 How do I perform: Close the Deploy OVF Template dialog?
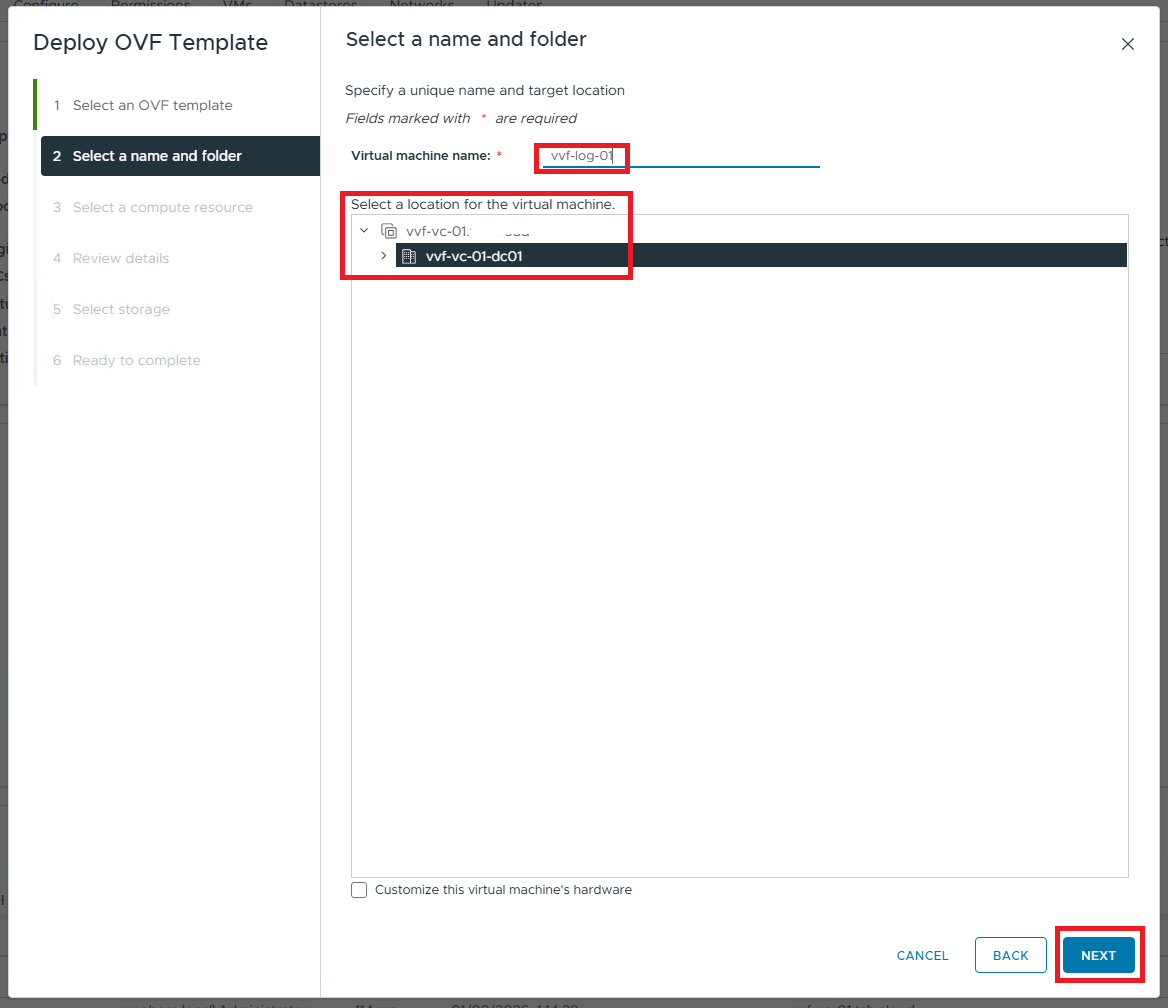(1127, 44)
